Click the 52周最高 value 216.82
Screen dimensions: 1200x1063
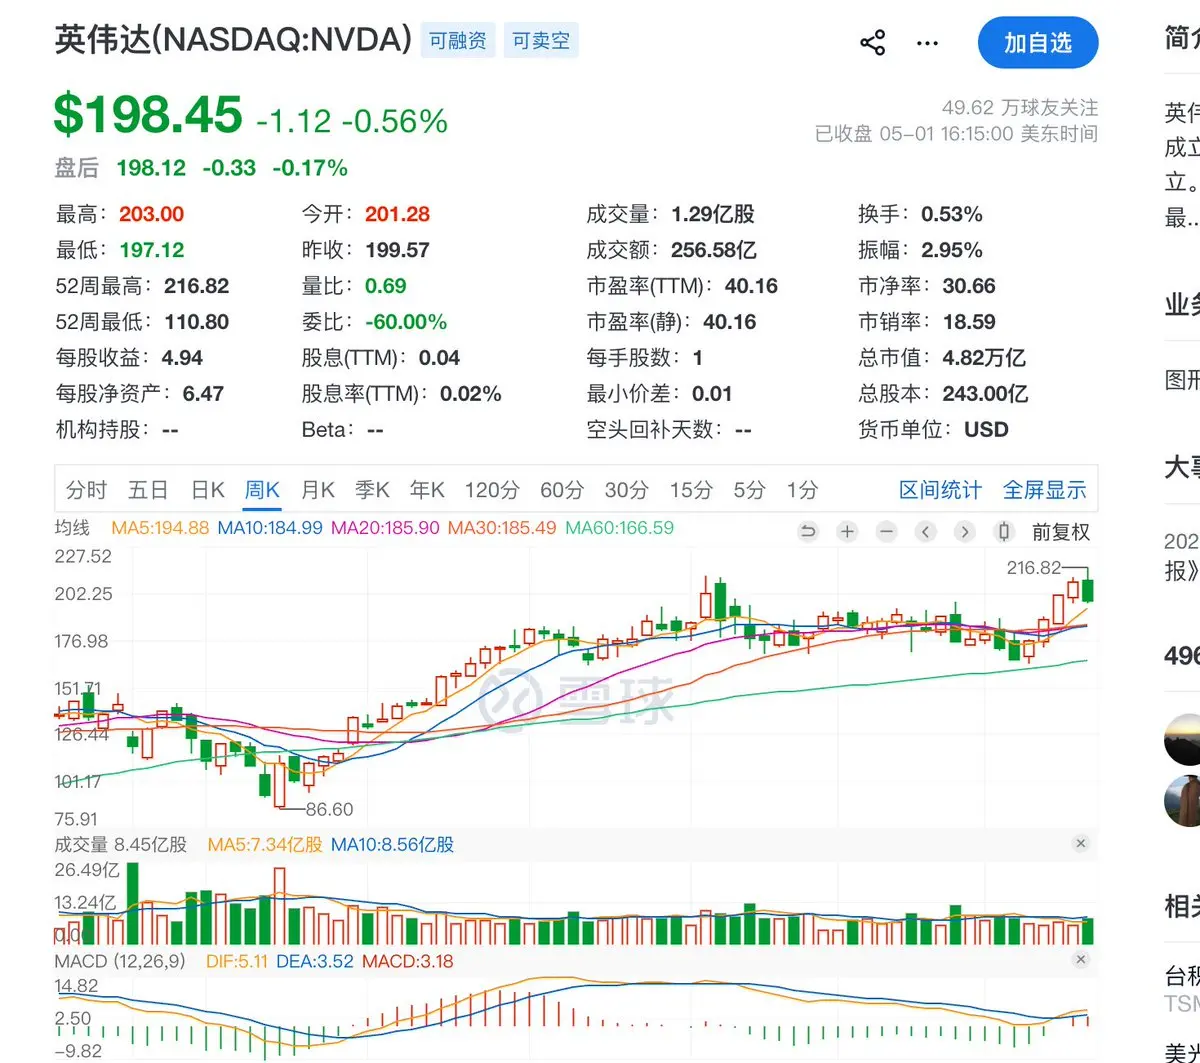[x=196, y=286]
